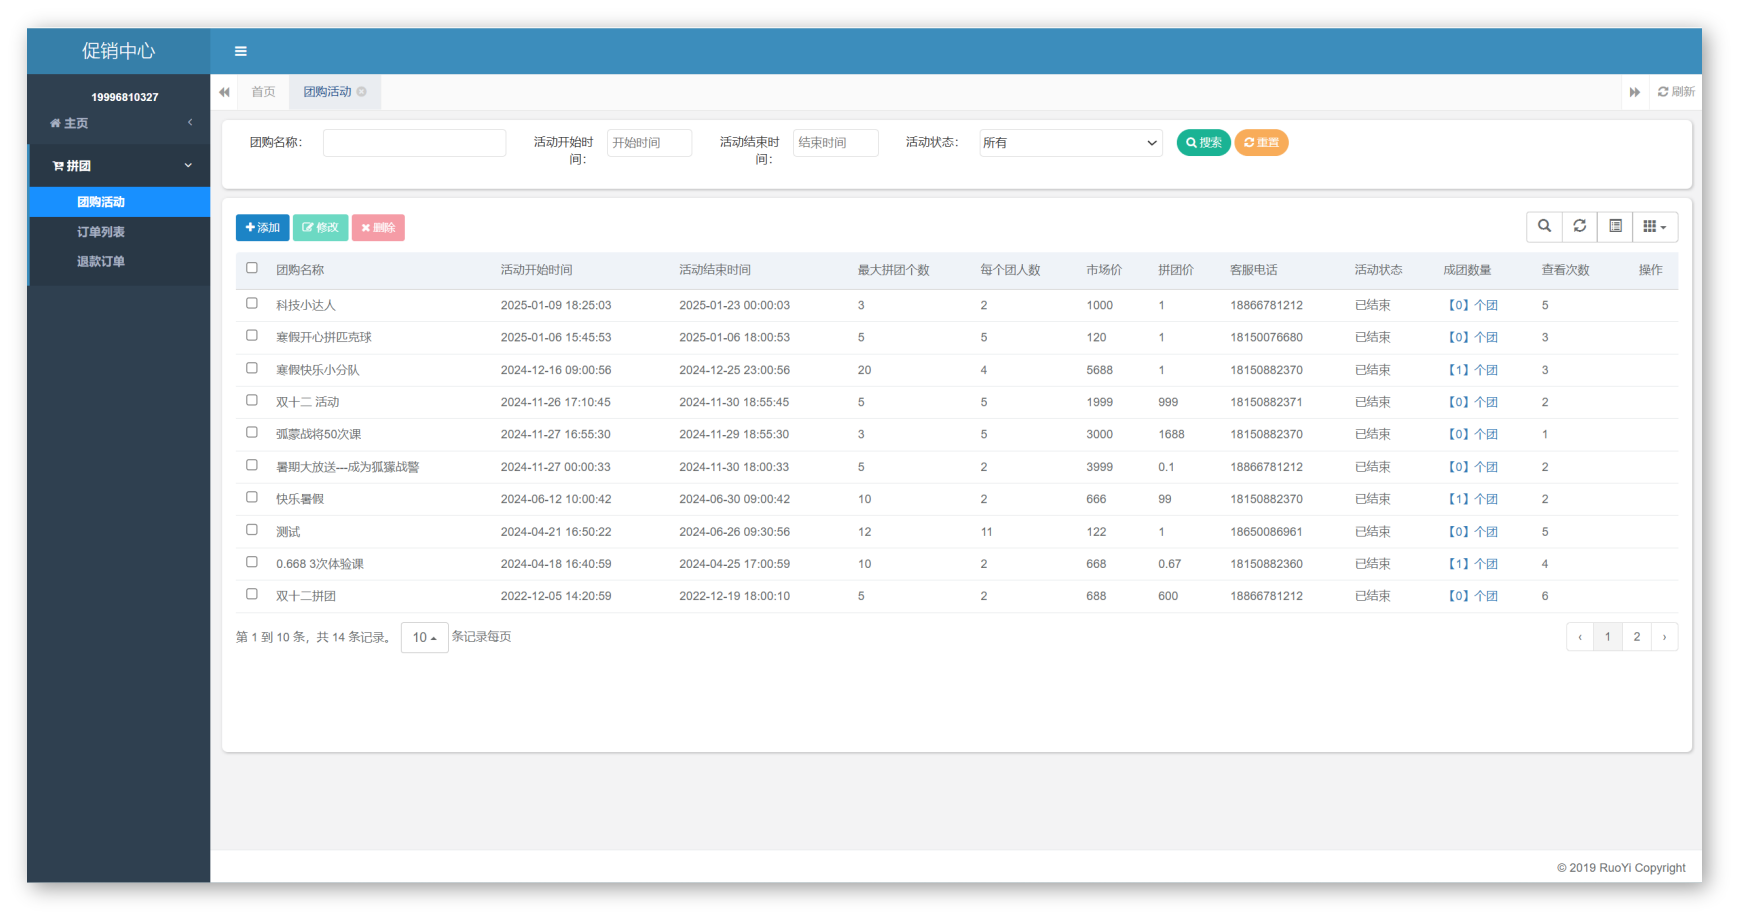The width and height of the screenshot is (1738, 919).
Task: Open the columns grid icon dropdown
Action: tap(1655, 227)
